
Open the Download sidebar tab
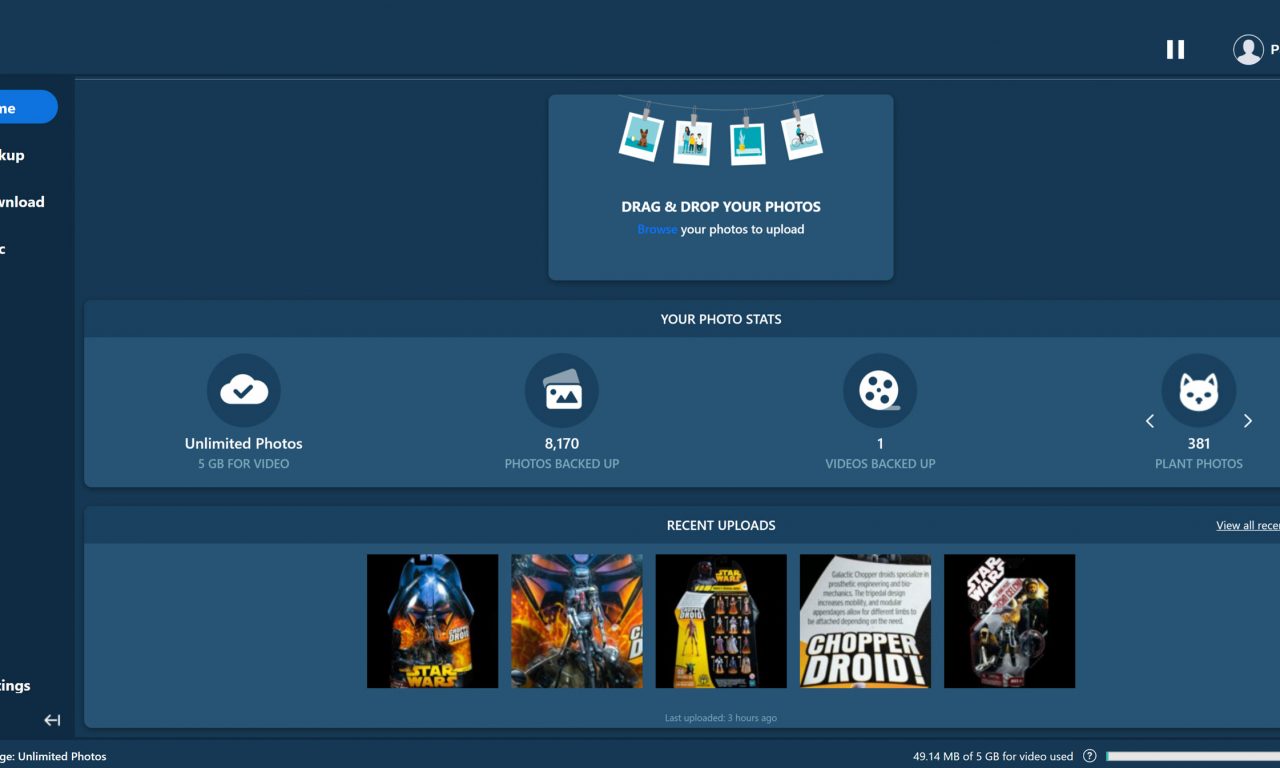click(x=22, y=202)
